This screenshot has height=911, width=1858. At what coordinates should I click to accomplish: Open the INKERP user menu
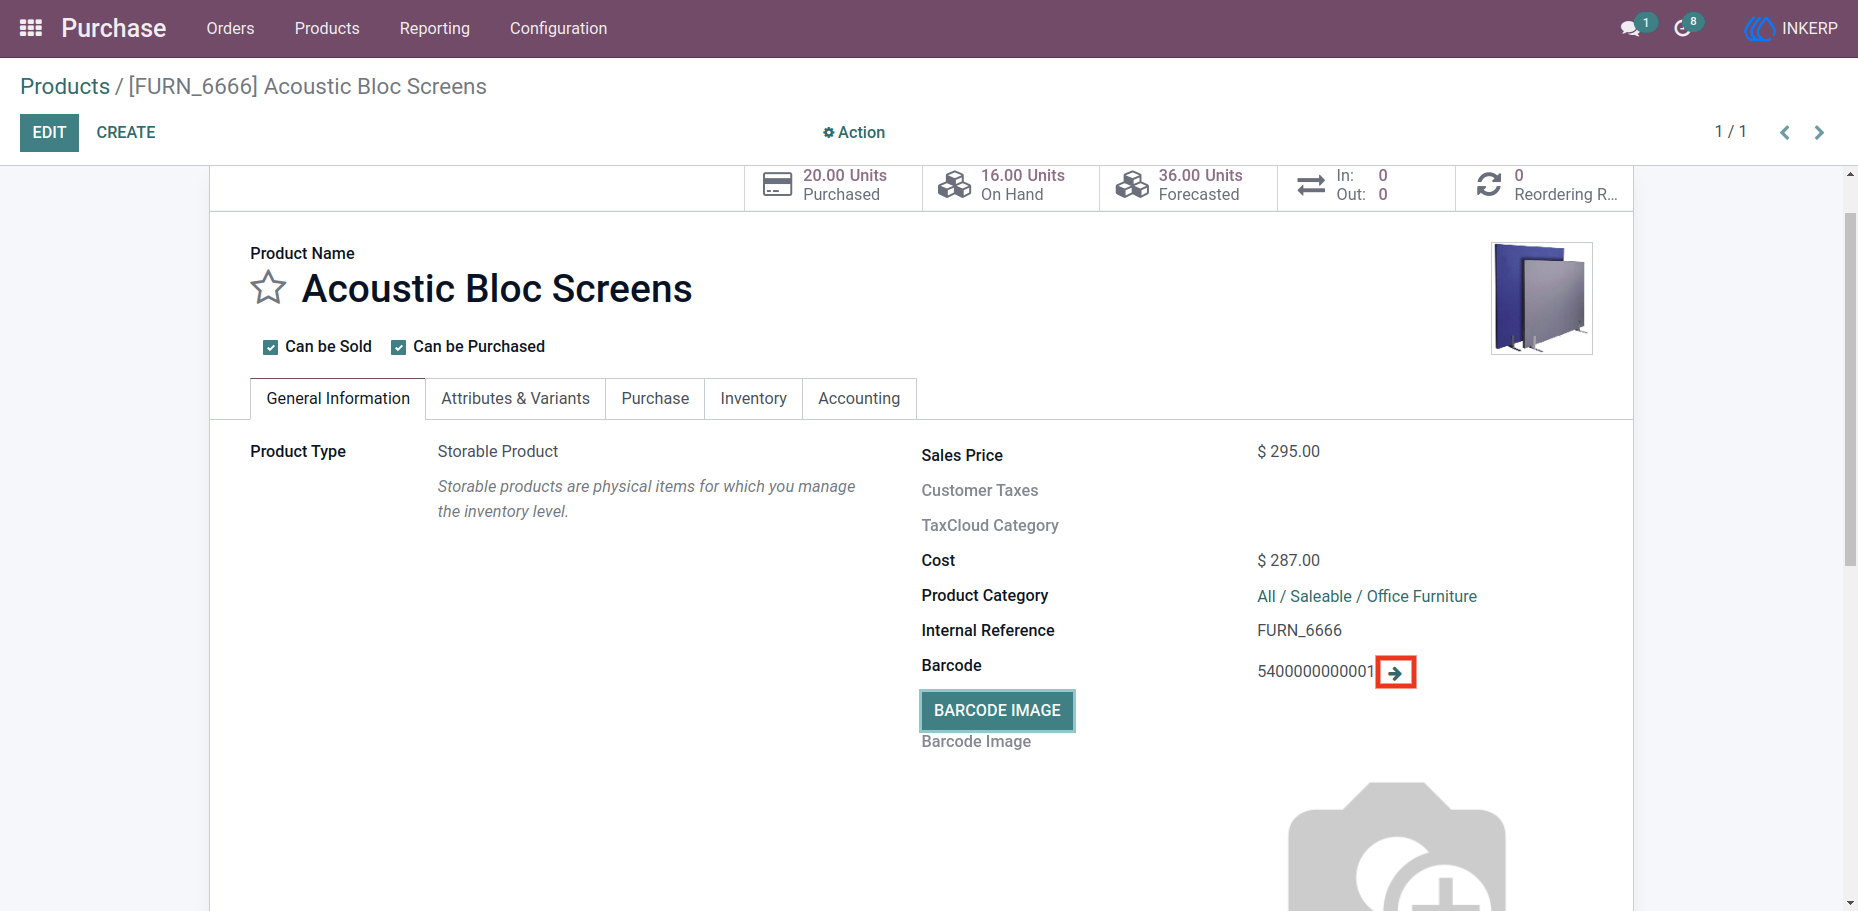coord(1791,28)
